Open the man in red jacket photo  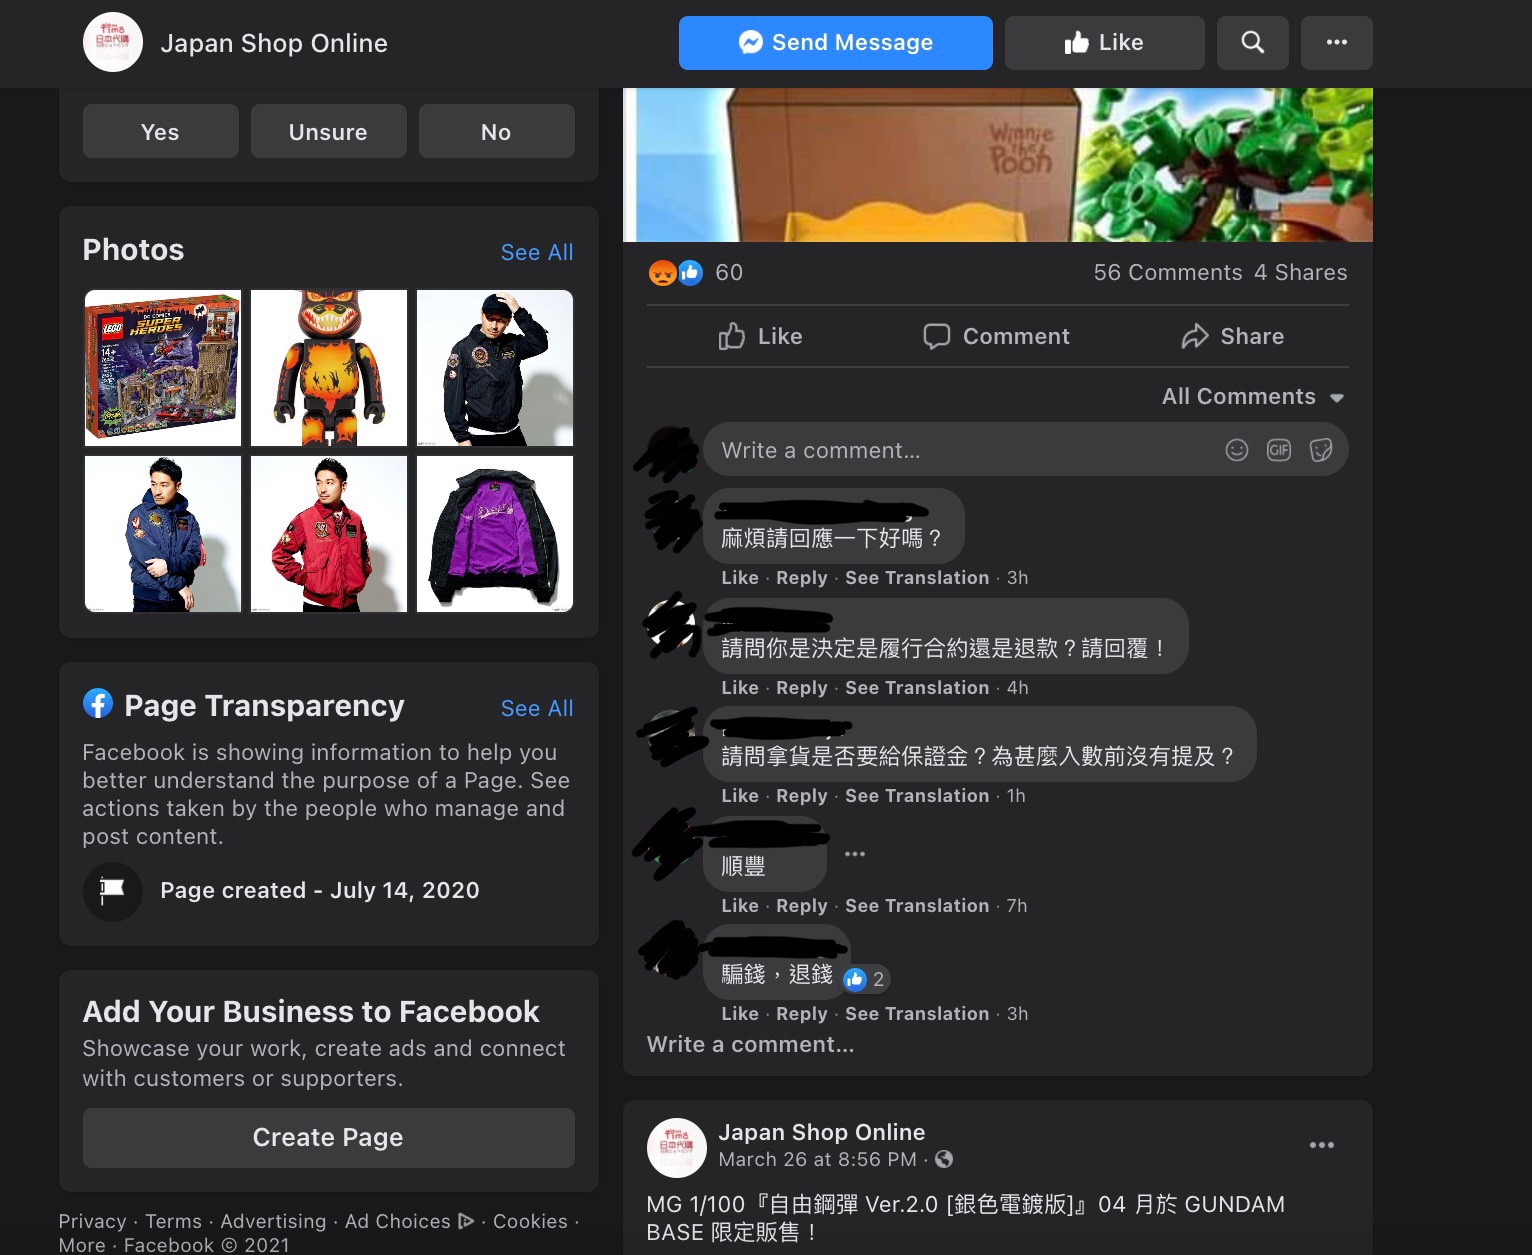[329, 534]
